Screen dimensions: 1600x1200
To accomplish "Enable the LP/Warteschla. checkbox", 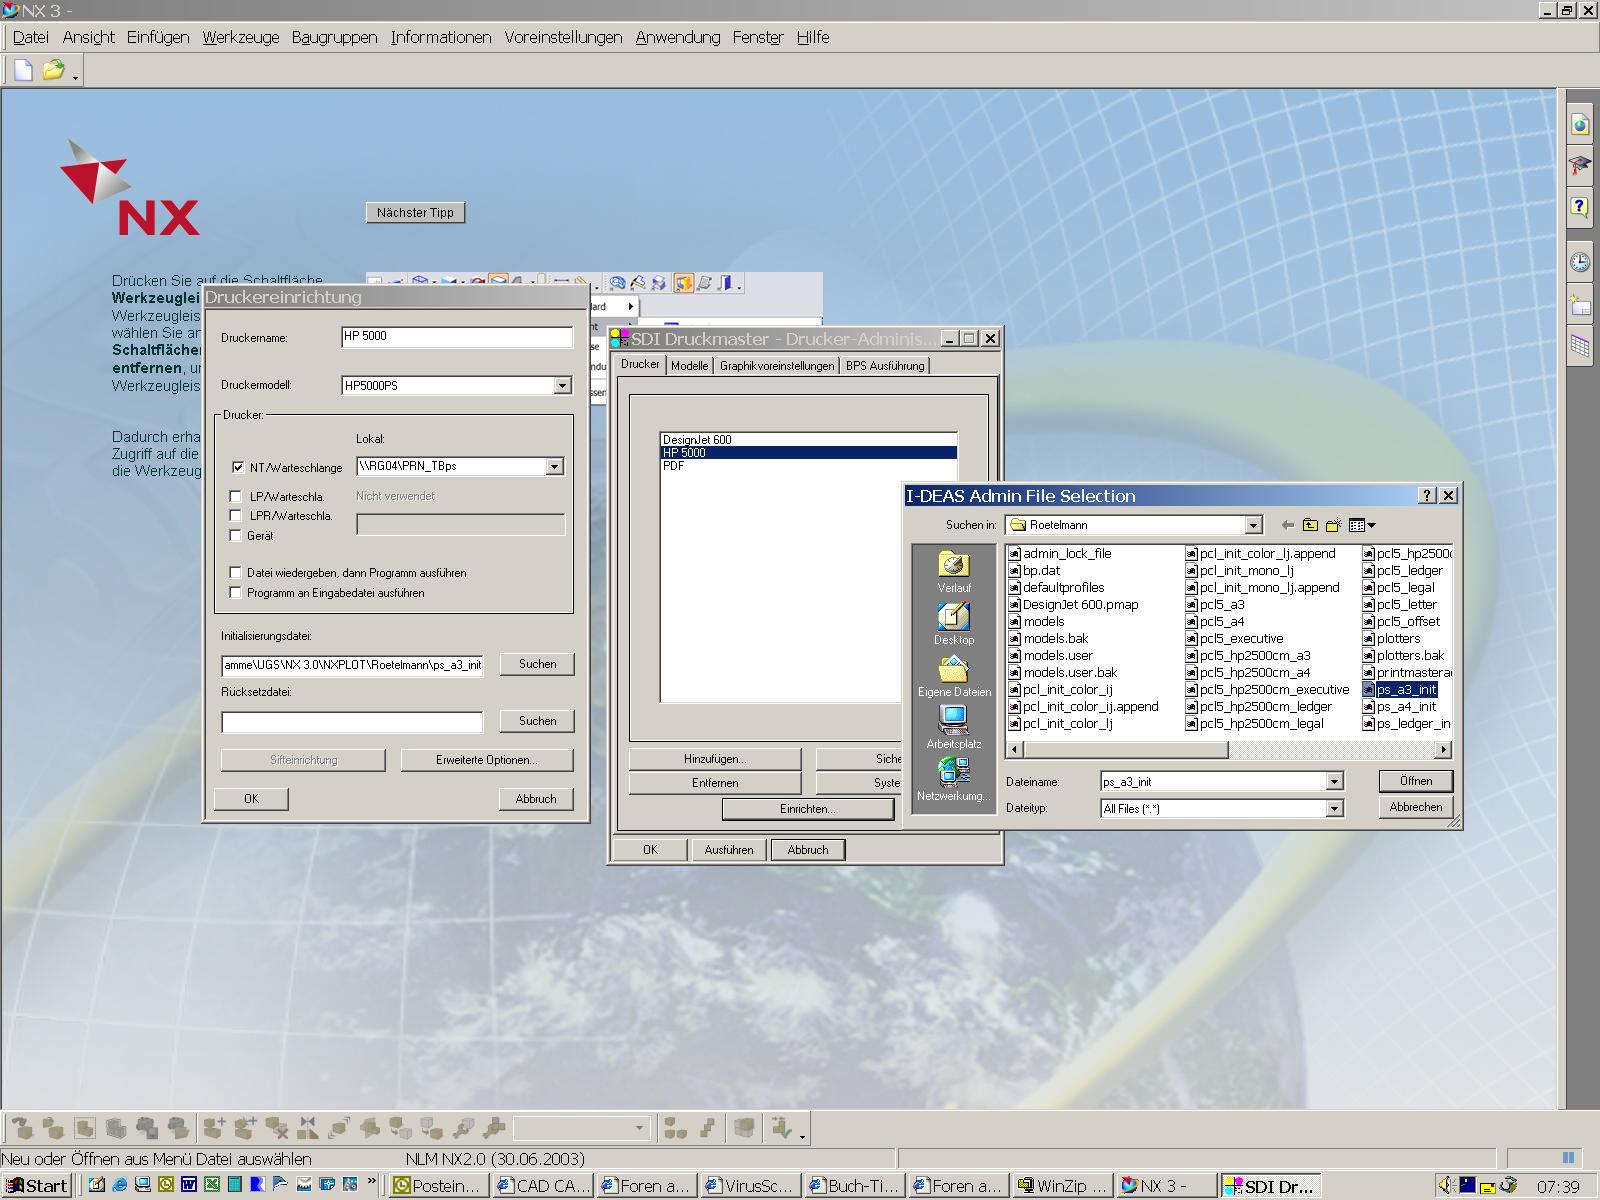I will click(236, 496).
